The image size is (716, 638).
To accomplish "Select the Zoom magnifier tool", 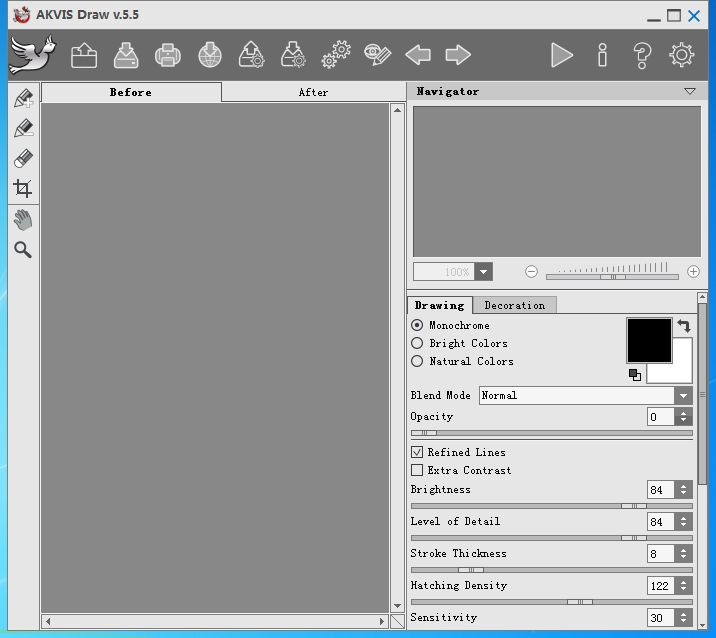I will click(23, 250).
